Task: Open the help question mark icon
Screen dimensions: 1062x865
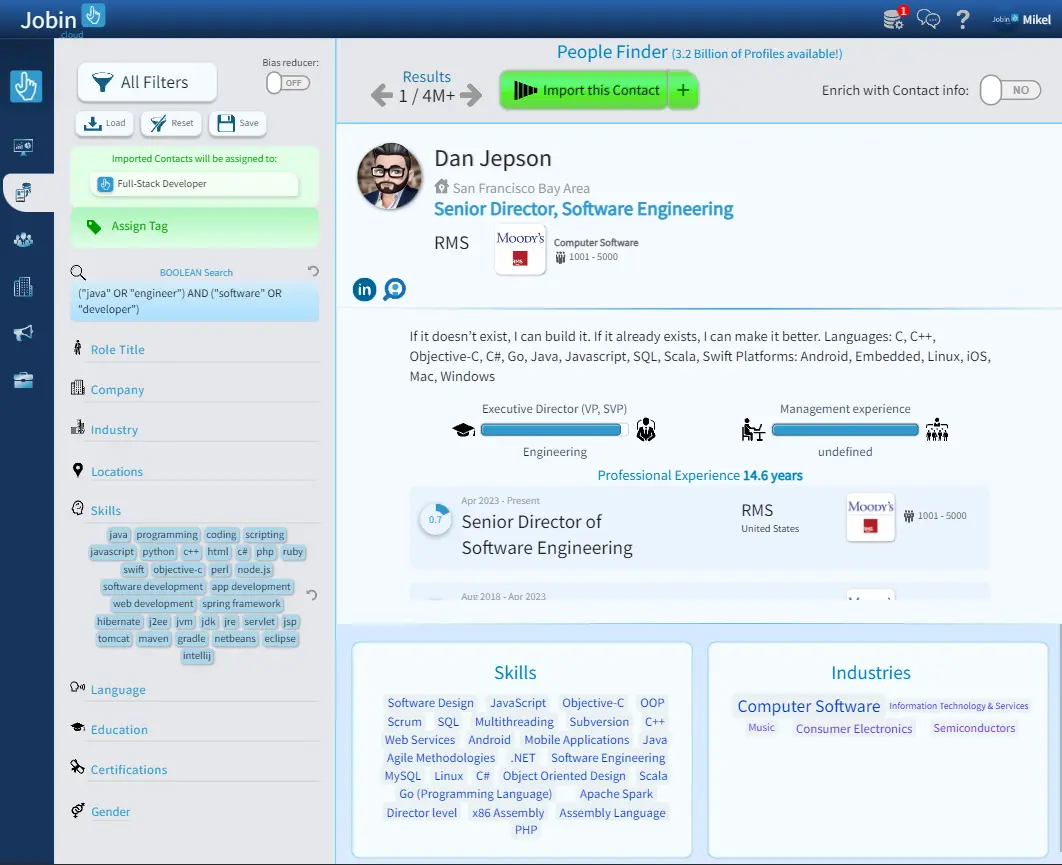Action: 963,19
